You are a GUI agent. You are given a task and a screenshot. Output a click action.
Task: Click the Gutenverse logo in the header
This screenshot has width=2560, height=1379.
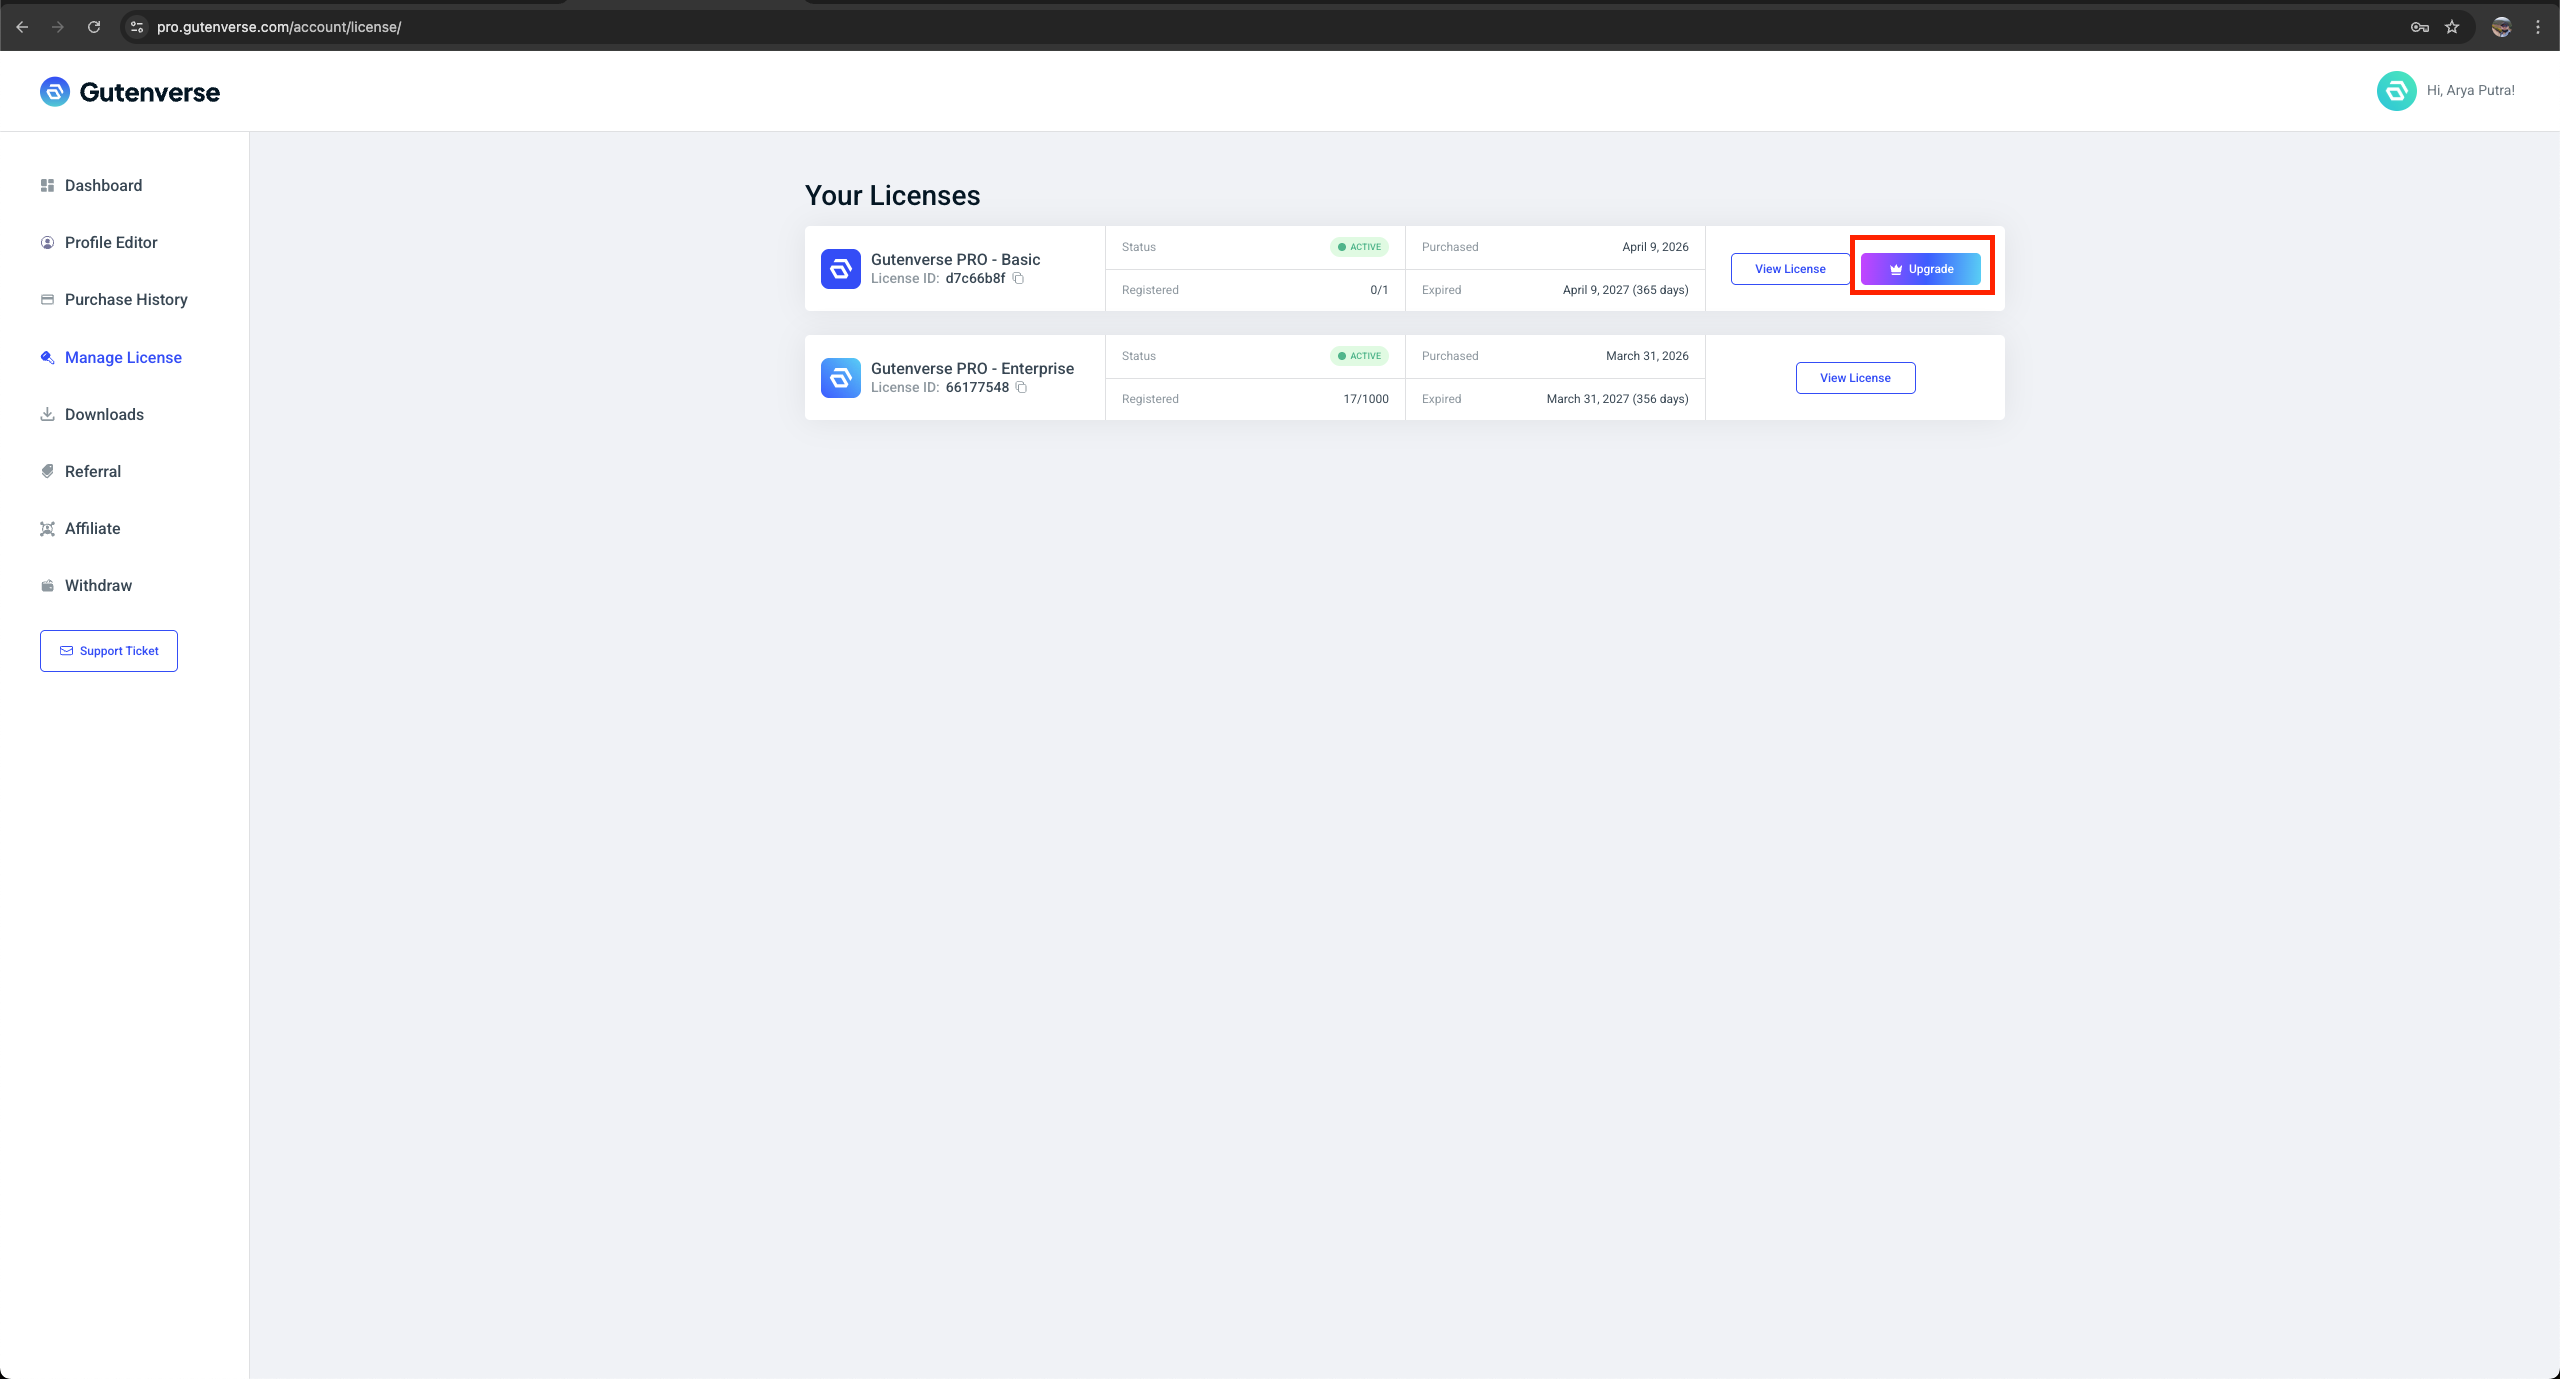pos(130,92)
